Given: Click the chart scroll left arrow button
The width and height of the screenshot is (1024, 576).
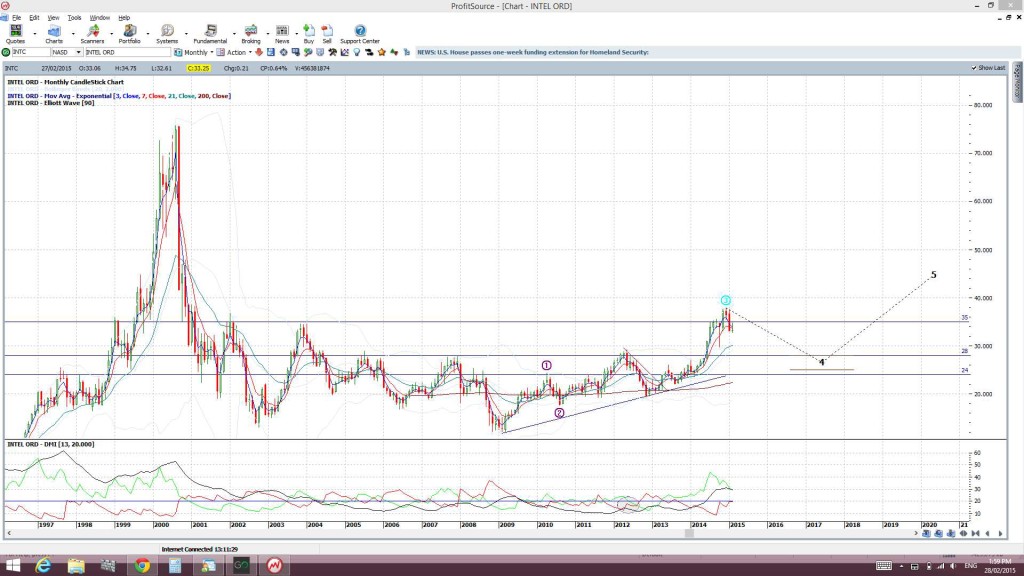Looking at the screenshot, I should coord(987,534).
